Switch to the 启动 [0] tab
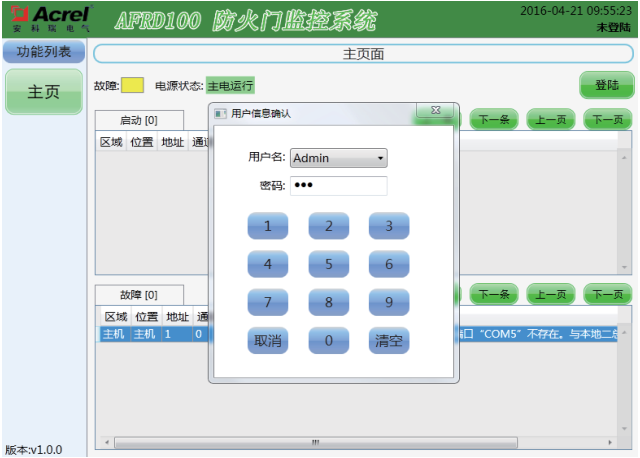The height and width of the screenshot is (458, 640). coord(137,120)
